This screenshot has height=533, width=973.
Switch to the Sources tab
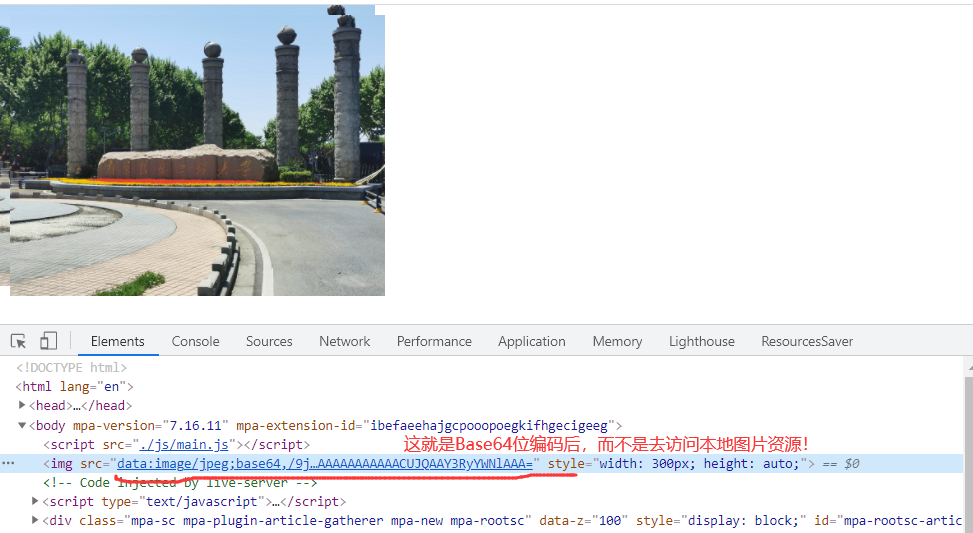pos(269,341)
